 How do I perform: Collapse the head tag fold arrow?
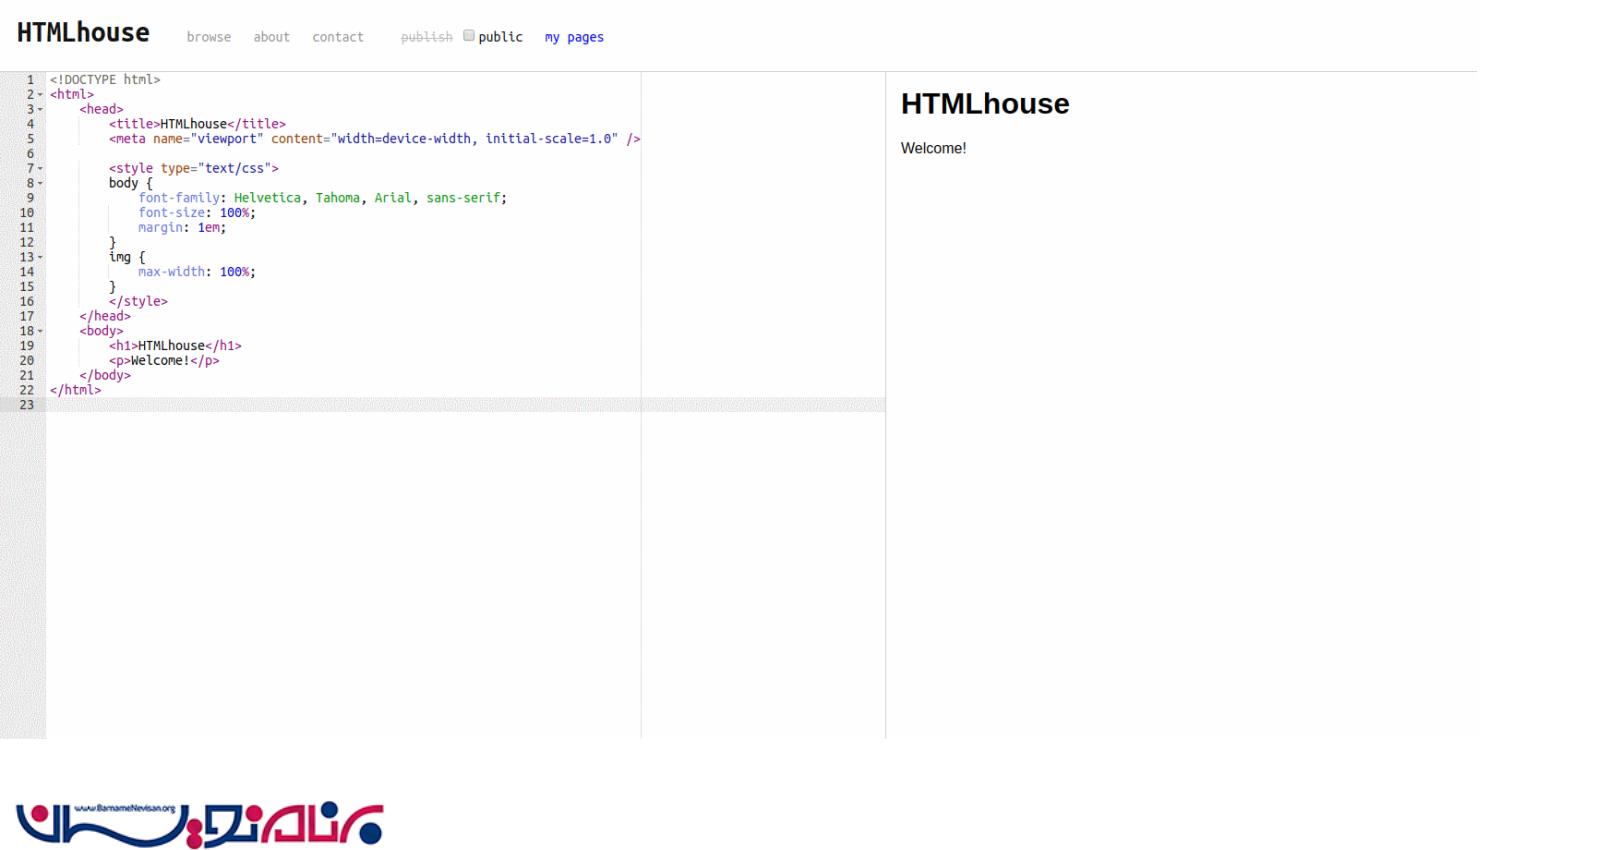click(x=40, y=110)
